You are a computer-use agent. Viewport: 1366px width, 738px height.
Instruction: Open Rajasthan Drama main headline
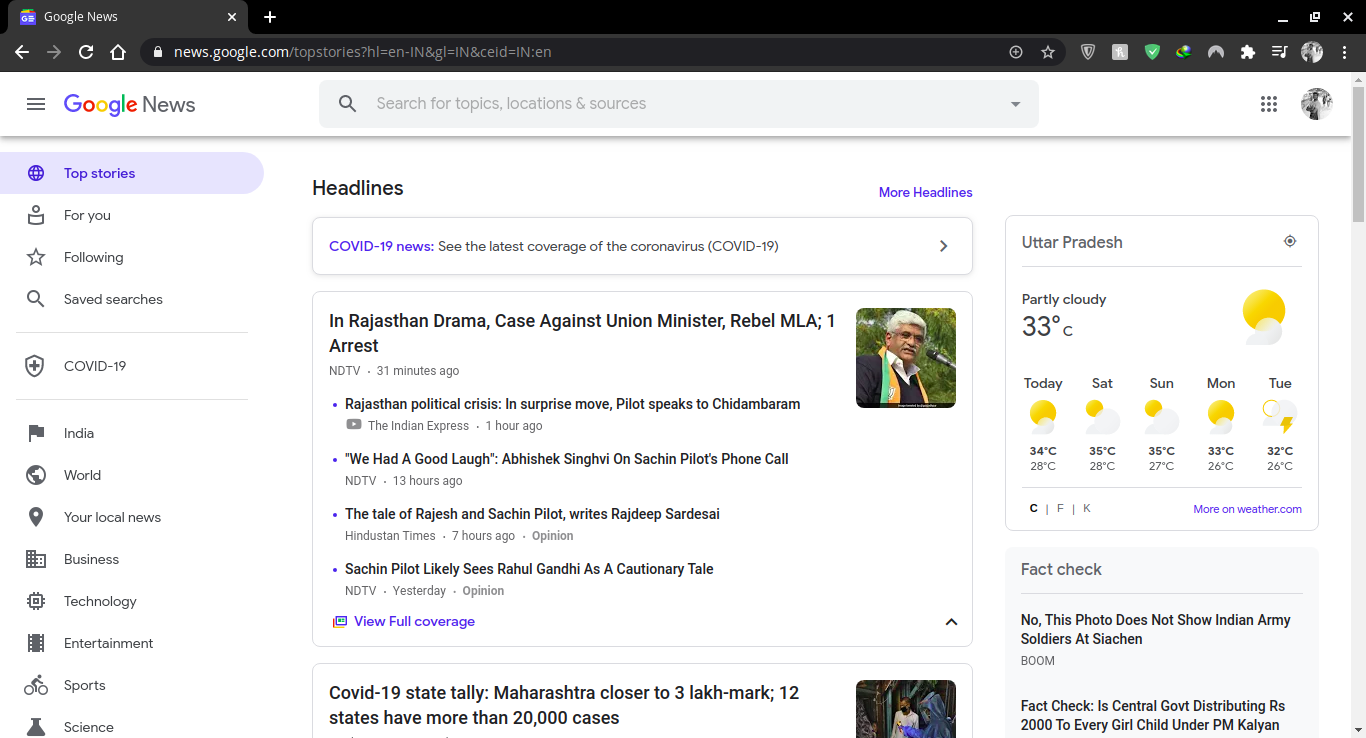[582, 333]
